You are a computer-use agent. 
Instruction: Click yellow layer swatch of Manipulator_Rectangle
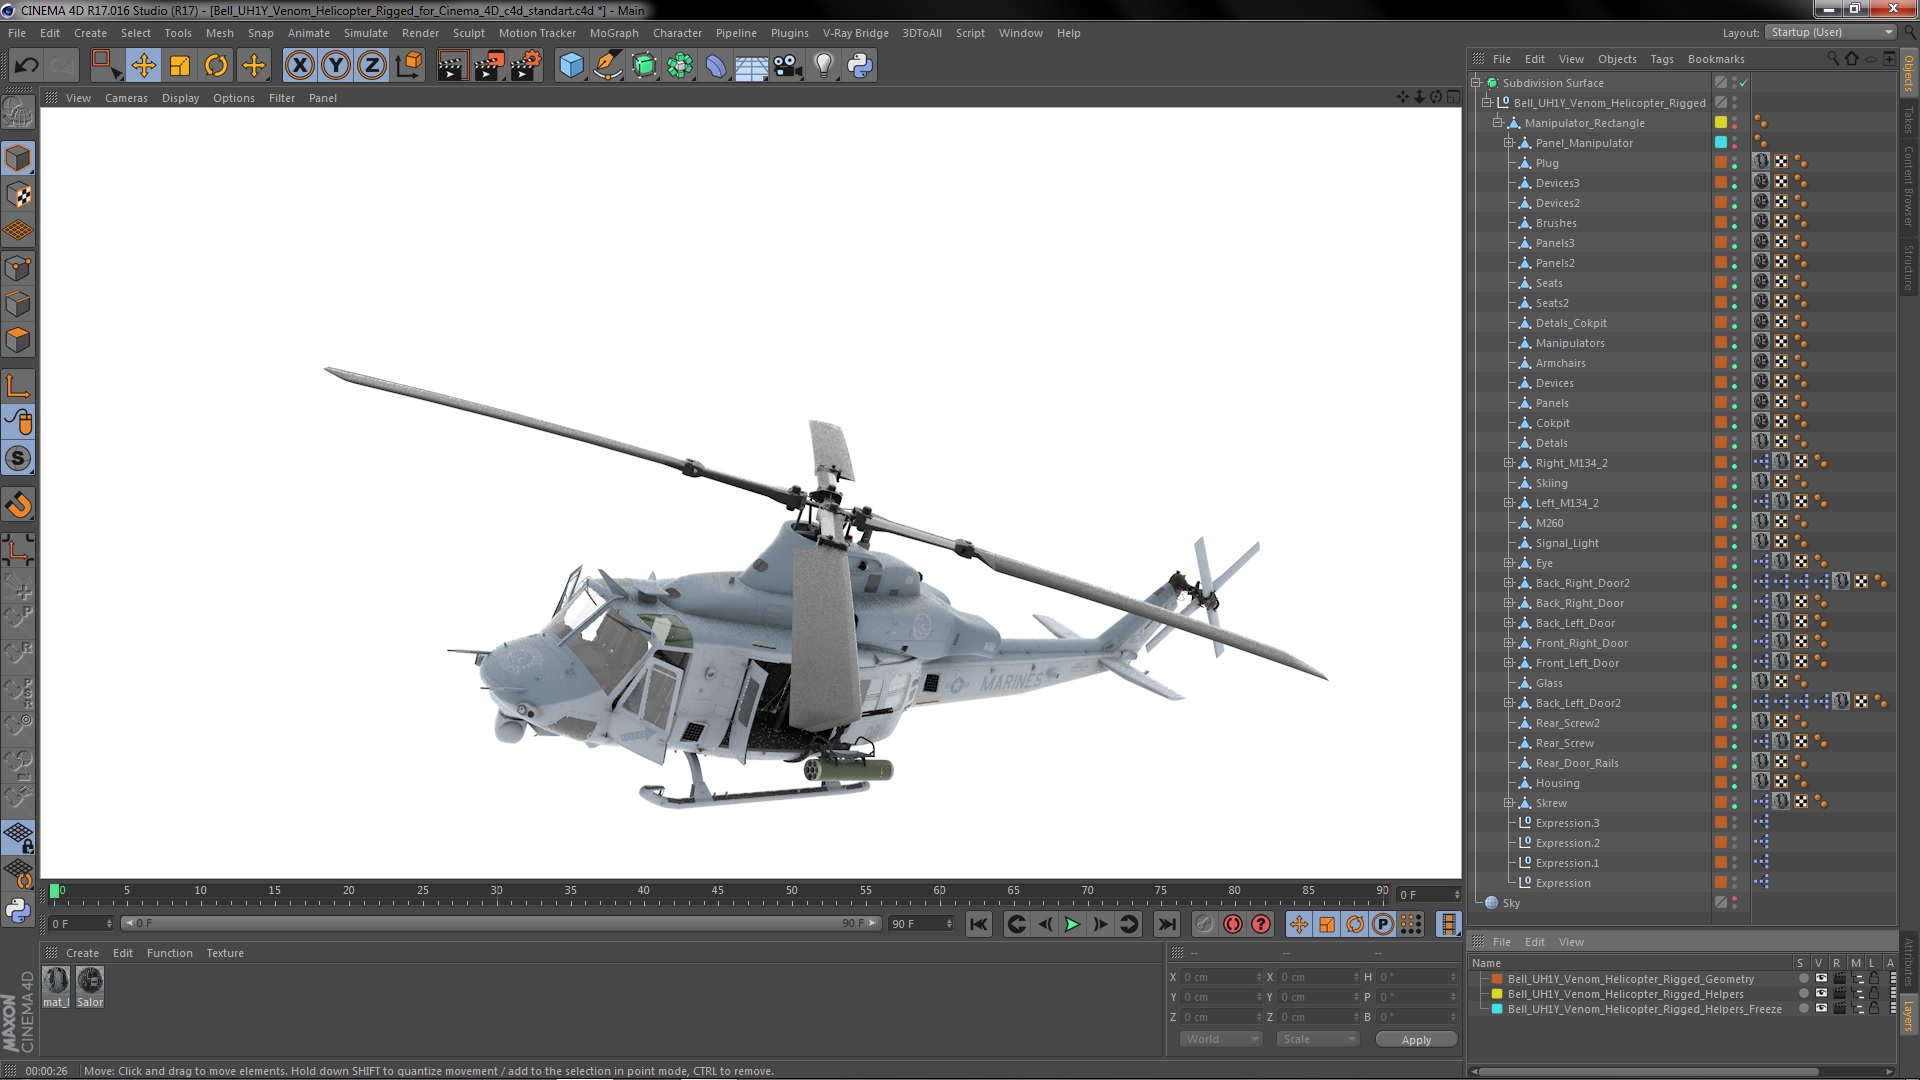pos(1721,123)
